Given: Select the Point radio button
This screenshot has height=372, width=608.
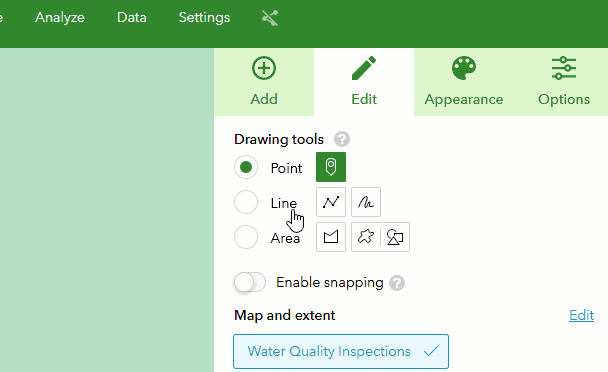Looking at the screenshot, I should pyautogui.click(x=246, y=167).
